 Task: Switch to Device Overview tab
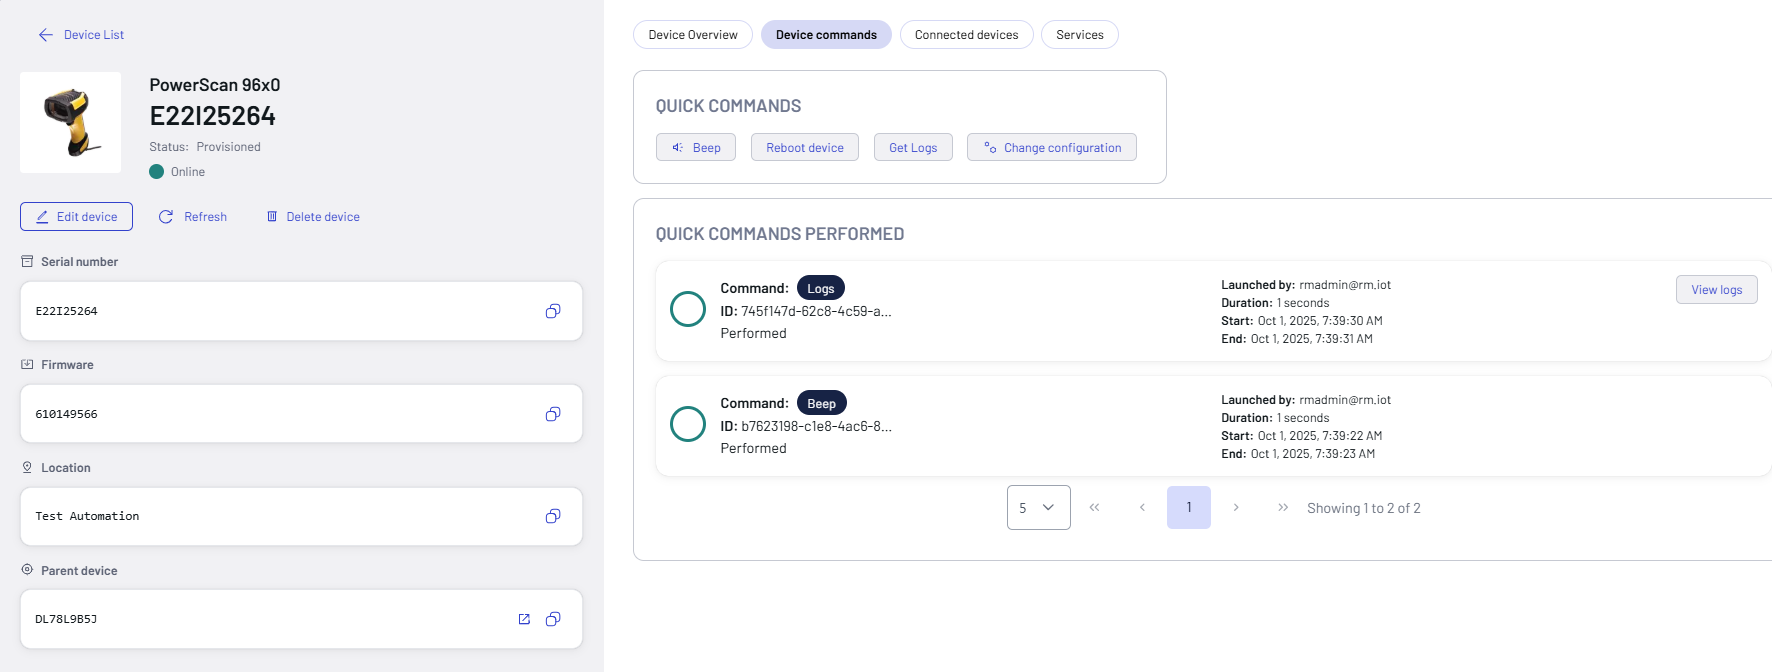pos(693,35)
